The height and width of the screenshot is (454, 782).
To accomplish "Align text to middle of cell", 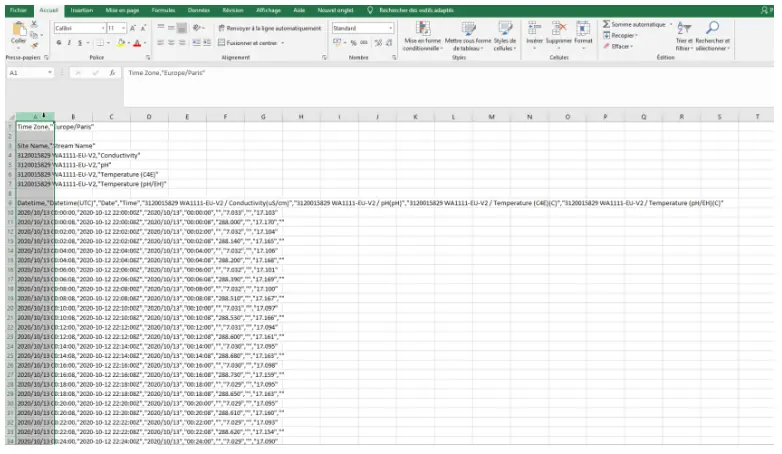I will click(171, 27).
